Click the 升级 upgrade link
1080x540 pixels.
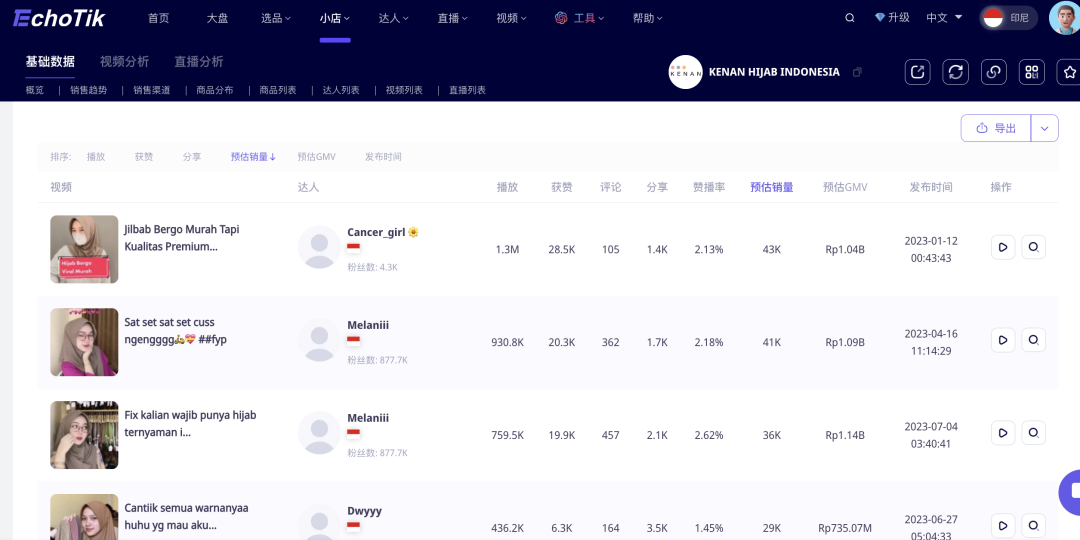[893, 18]
